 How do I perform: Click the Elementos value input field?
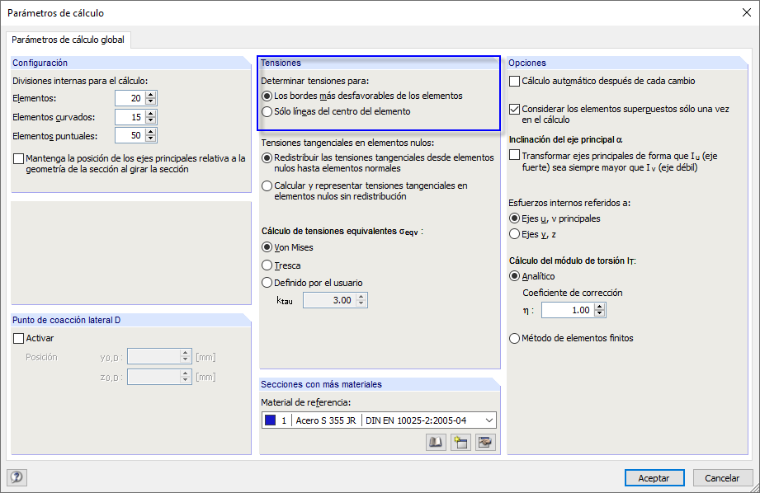[x=130, y=98]
